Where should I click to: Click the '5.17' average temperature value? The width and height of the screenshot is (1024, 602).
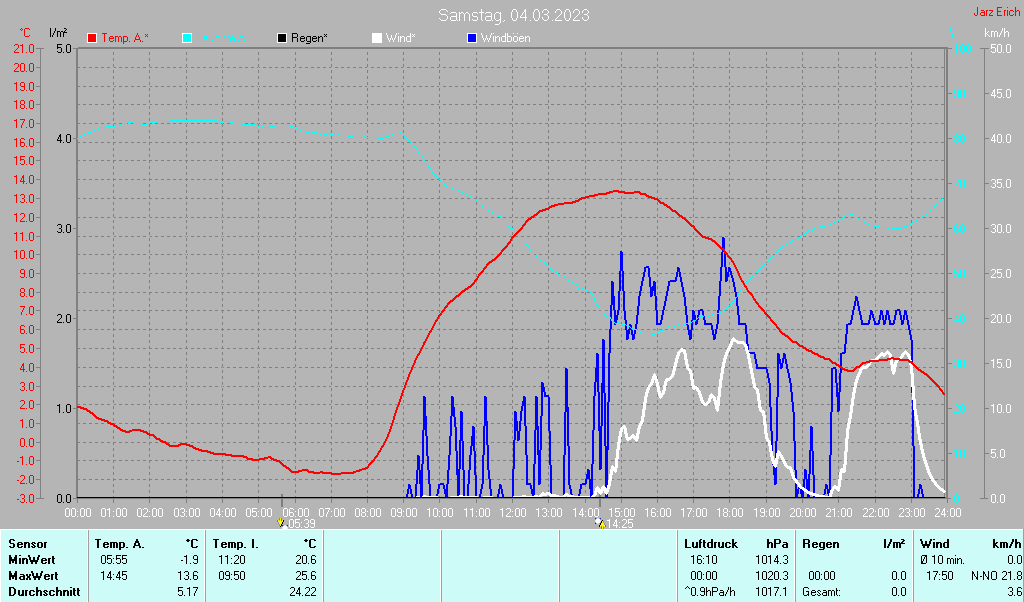coord(189,592)
